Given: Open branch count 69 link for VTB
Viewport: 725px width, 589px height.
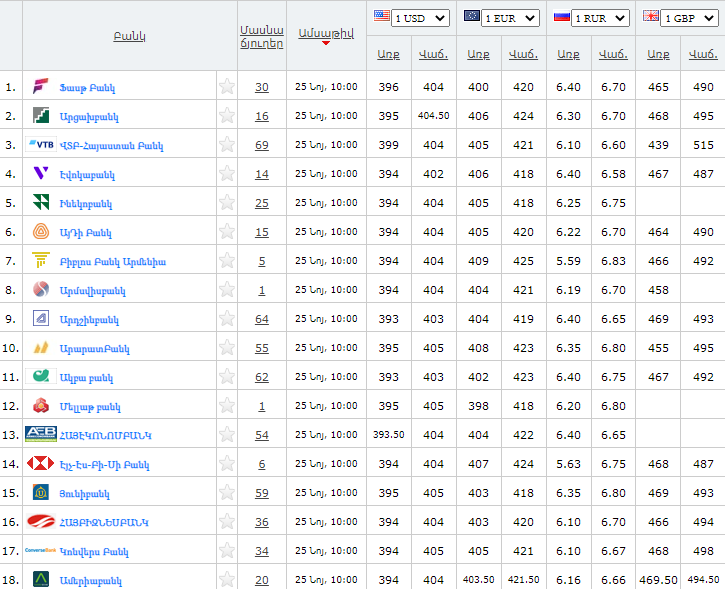Looking at the screenshot, I should [x=262, y=145].
